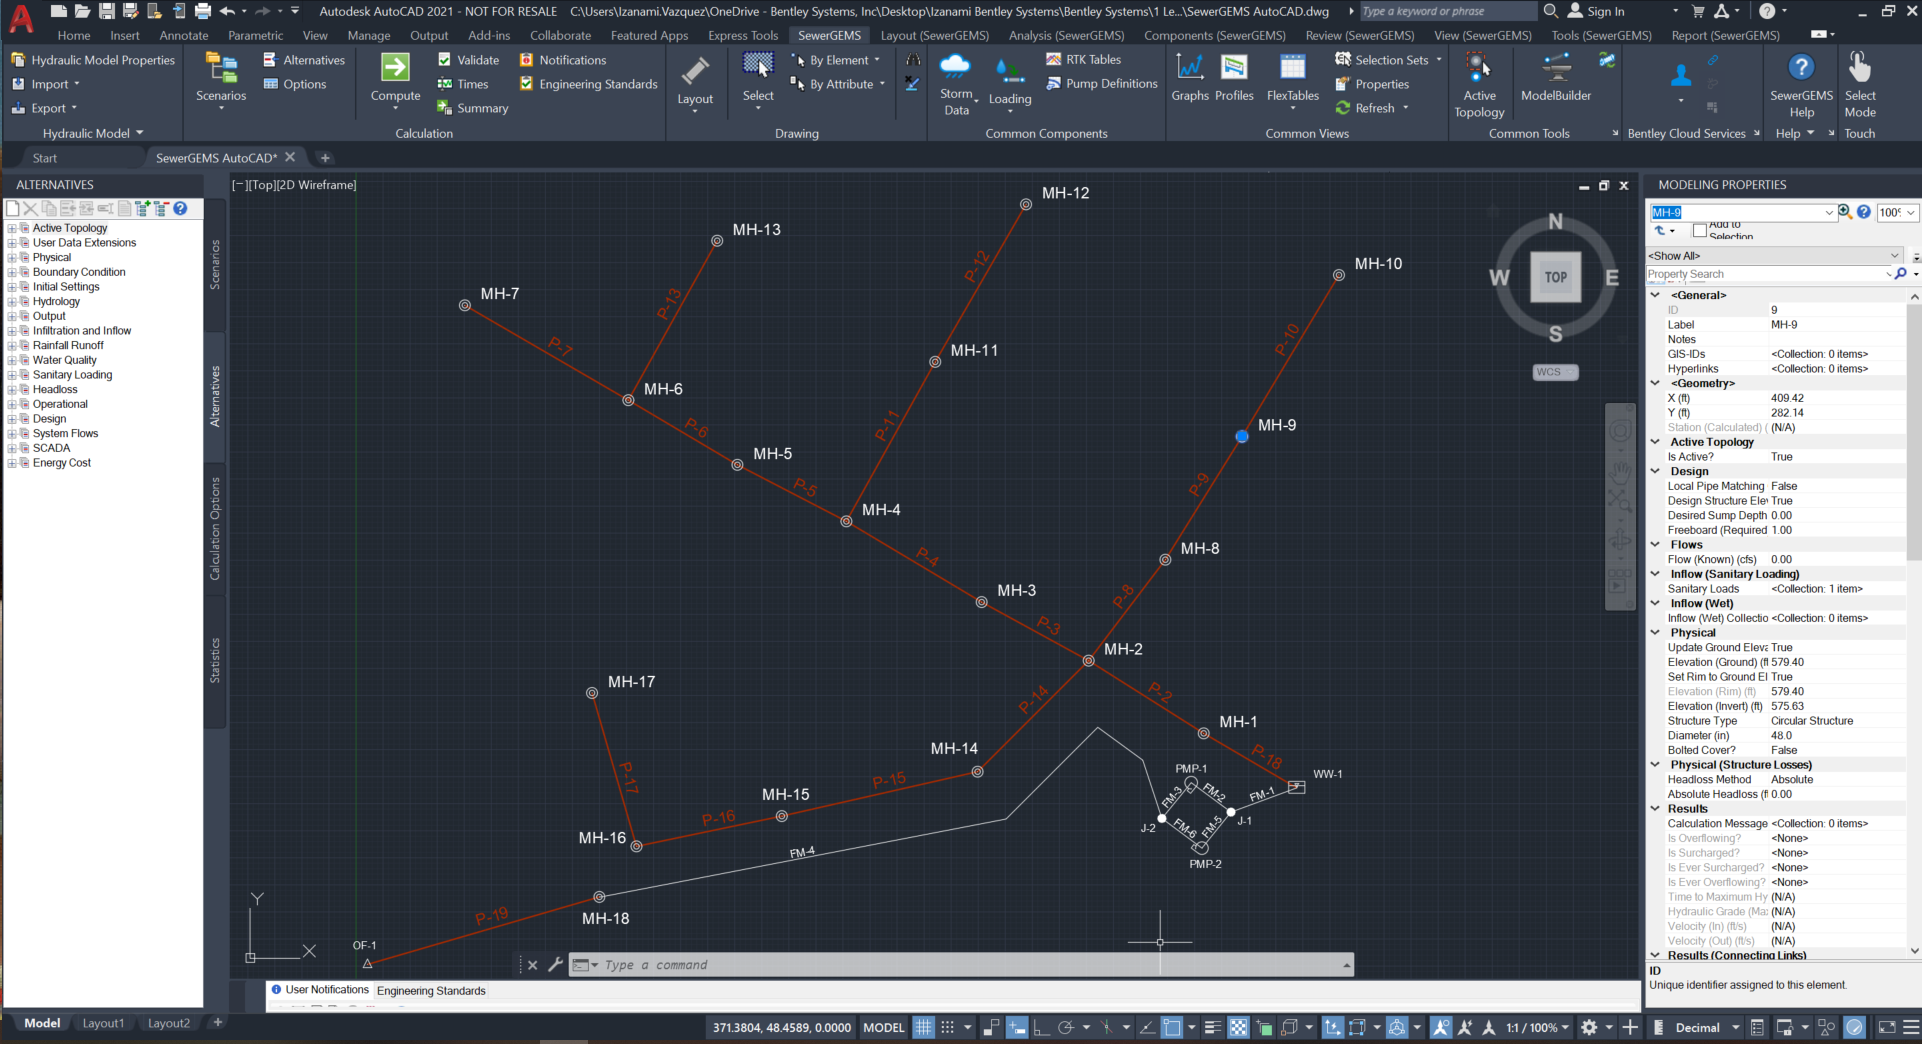Enable Select Mode touch icon
The height and width of the screenshot is (1044, 1922).
1860,84
